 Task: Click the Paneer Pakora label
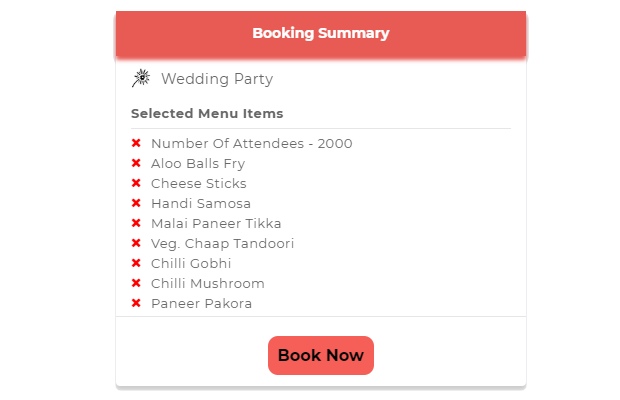point(201,303)
